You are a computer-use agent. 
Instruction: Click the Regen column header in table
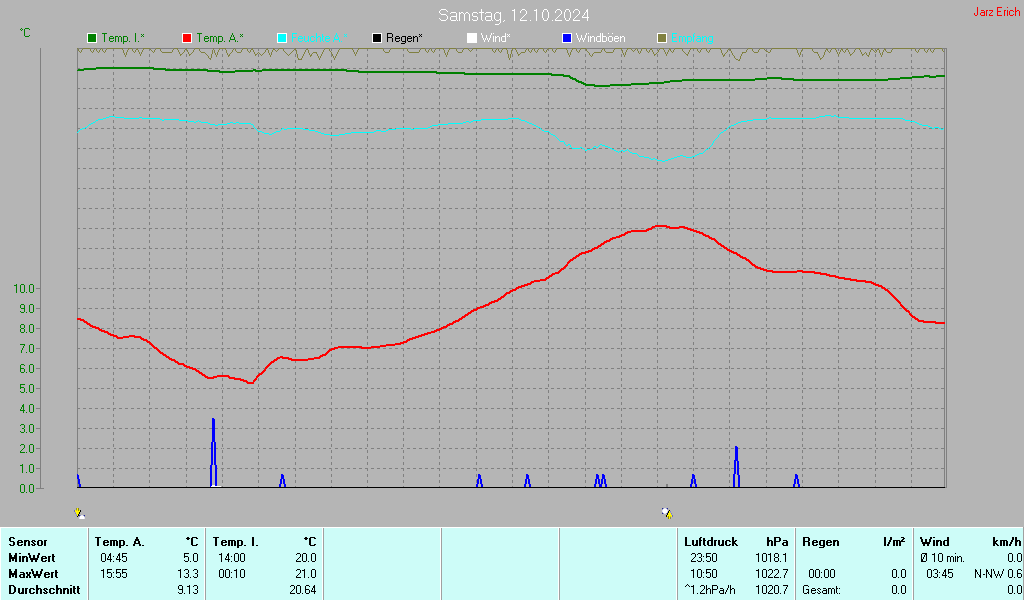[x=820, y=542]
